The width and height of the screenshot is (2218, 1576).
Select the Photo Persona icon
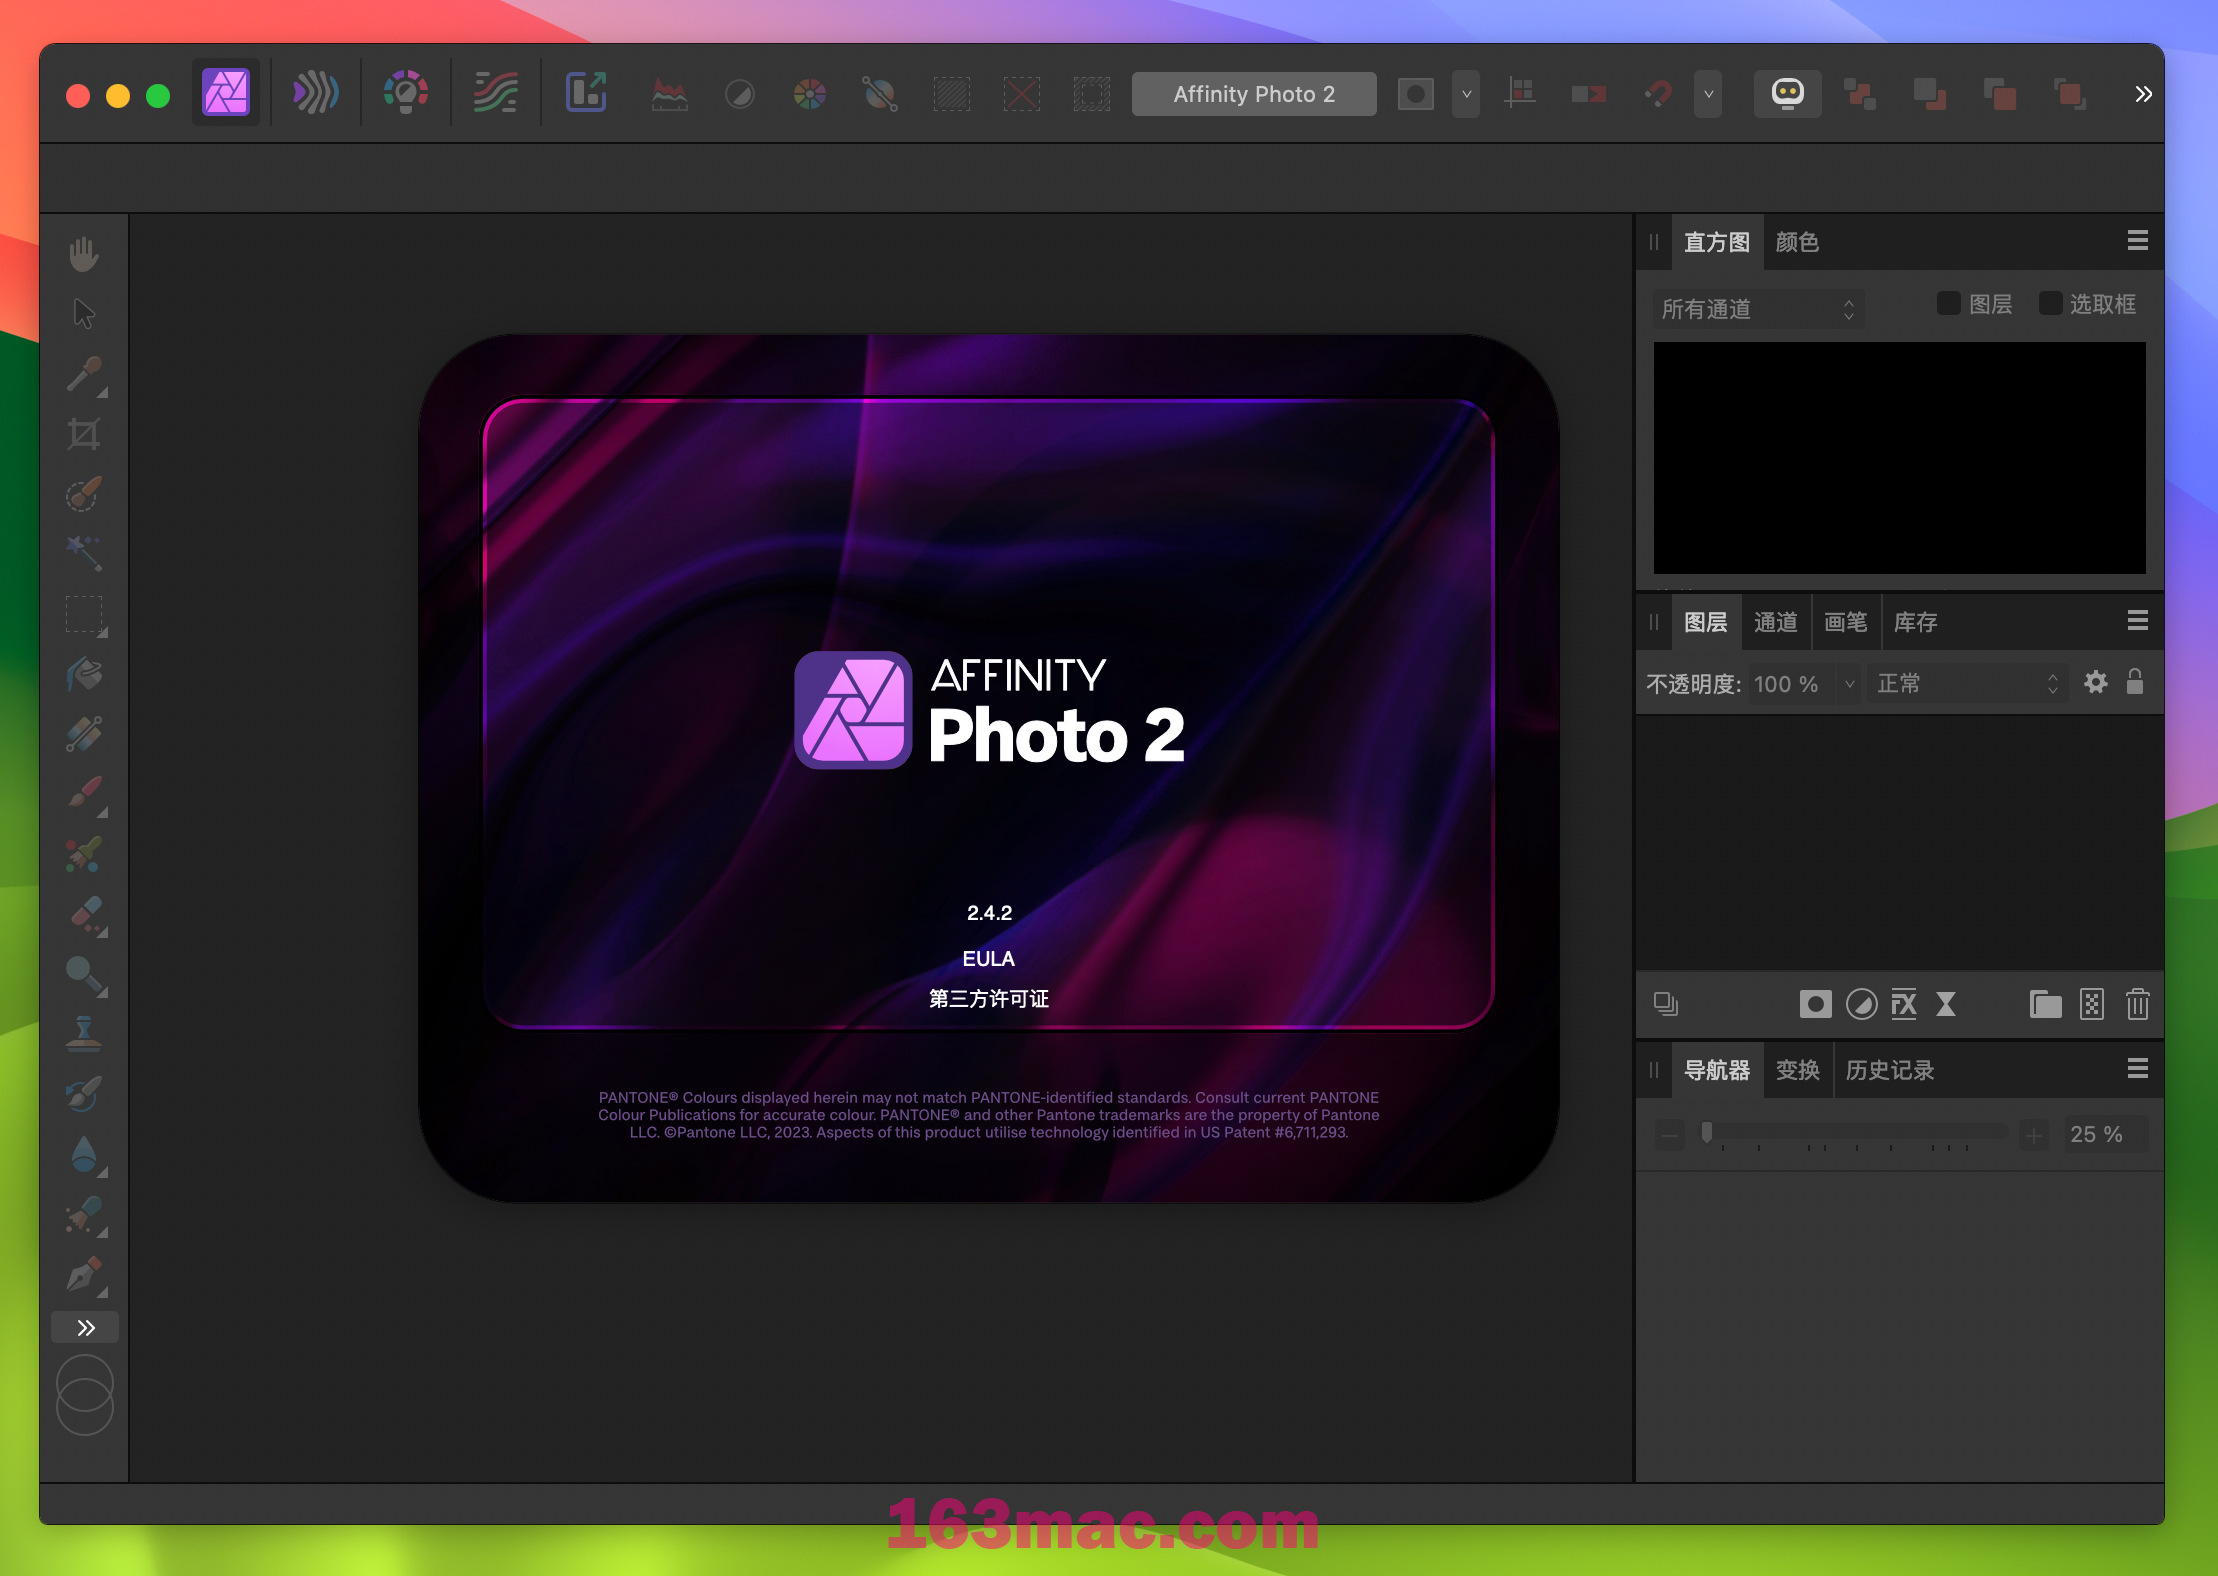pyautogui.click(x=226, y=94)
